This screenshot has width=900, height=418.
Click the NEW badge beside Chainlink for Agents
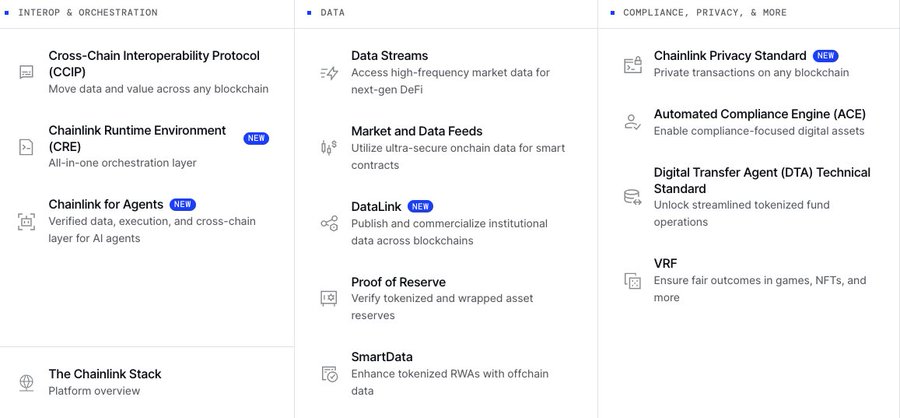183,204
